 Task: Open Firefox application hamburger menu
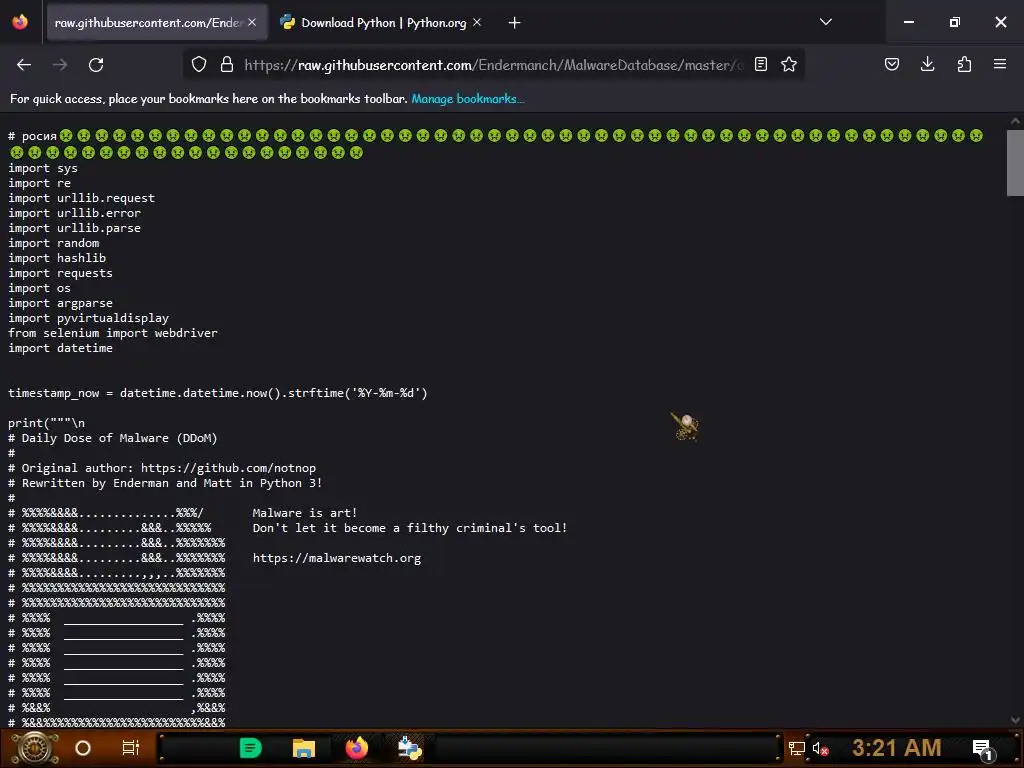(x=1000, y=64)
